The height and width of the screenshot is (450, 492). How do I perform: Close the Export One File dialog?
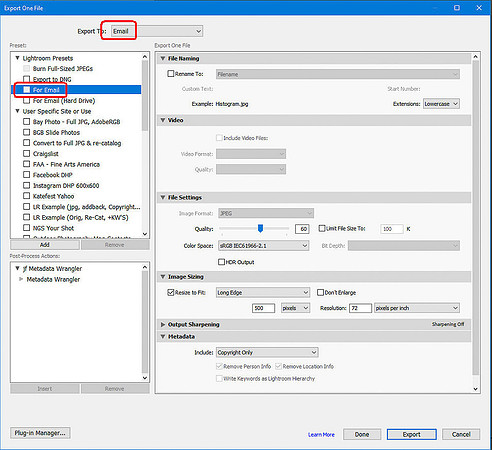[479, 8]
